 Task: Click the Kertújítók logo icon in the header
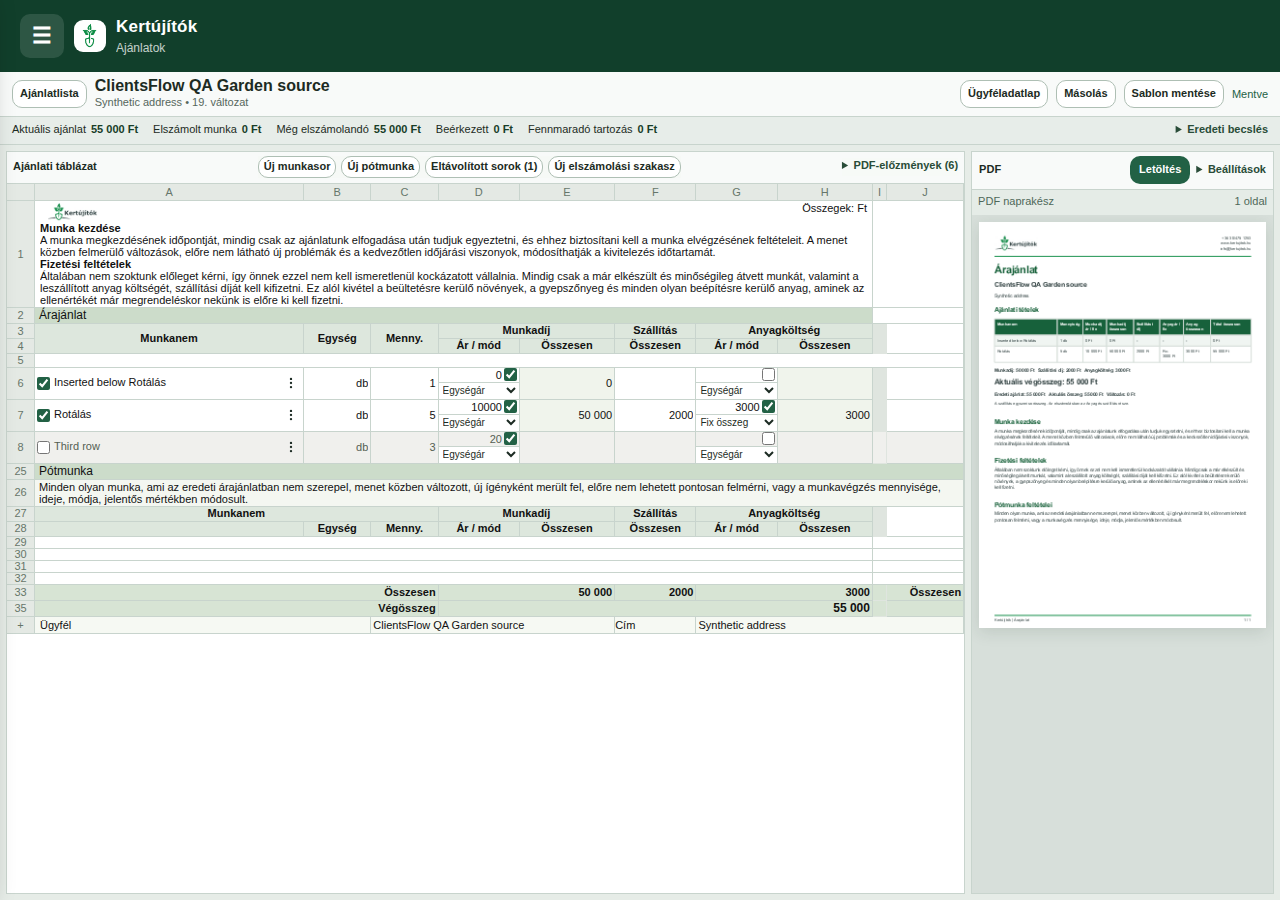[90, 36]
